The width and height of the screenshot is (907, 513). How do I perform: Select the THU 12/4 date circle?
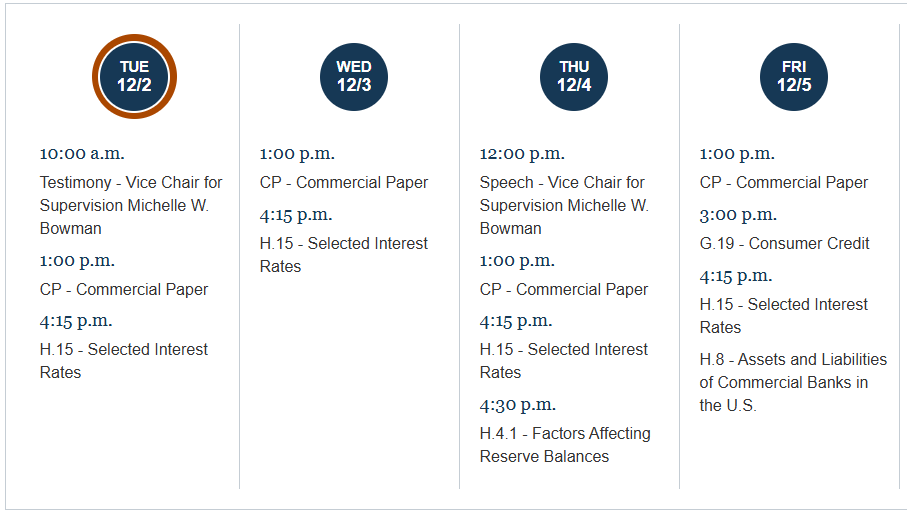coord(574,77)
